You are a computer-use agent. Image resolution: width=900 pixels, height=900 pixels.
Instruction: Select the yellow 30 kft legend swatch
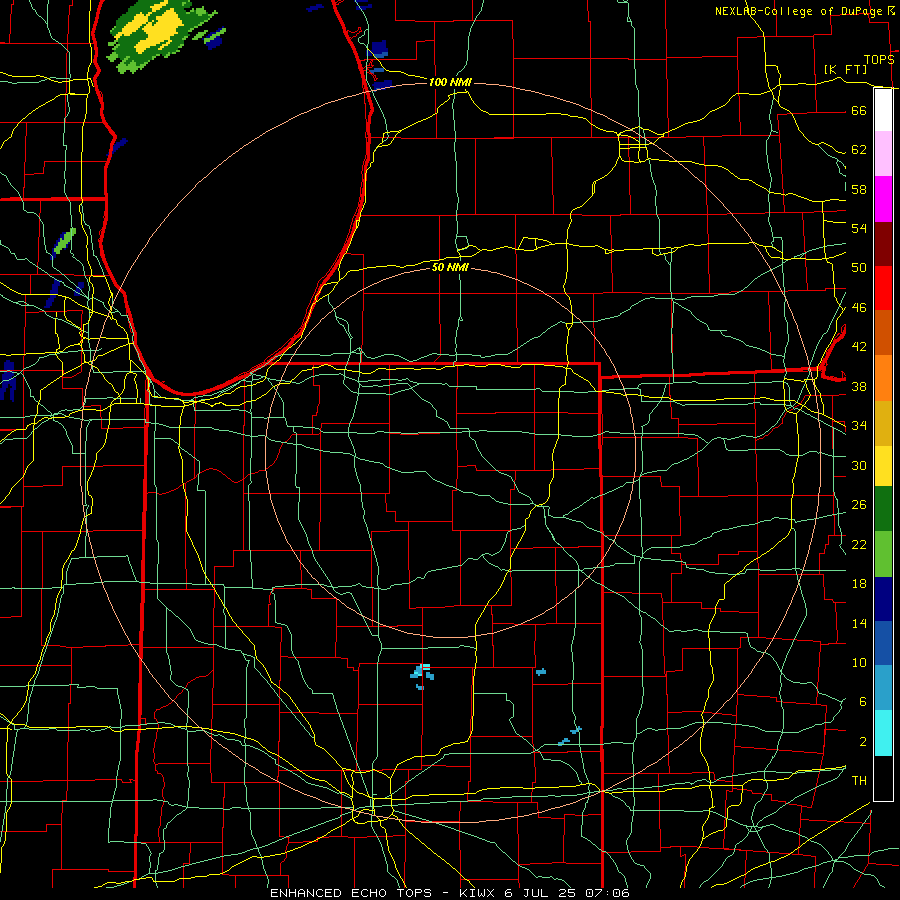coord(883,465)
